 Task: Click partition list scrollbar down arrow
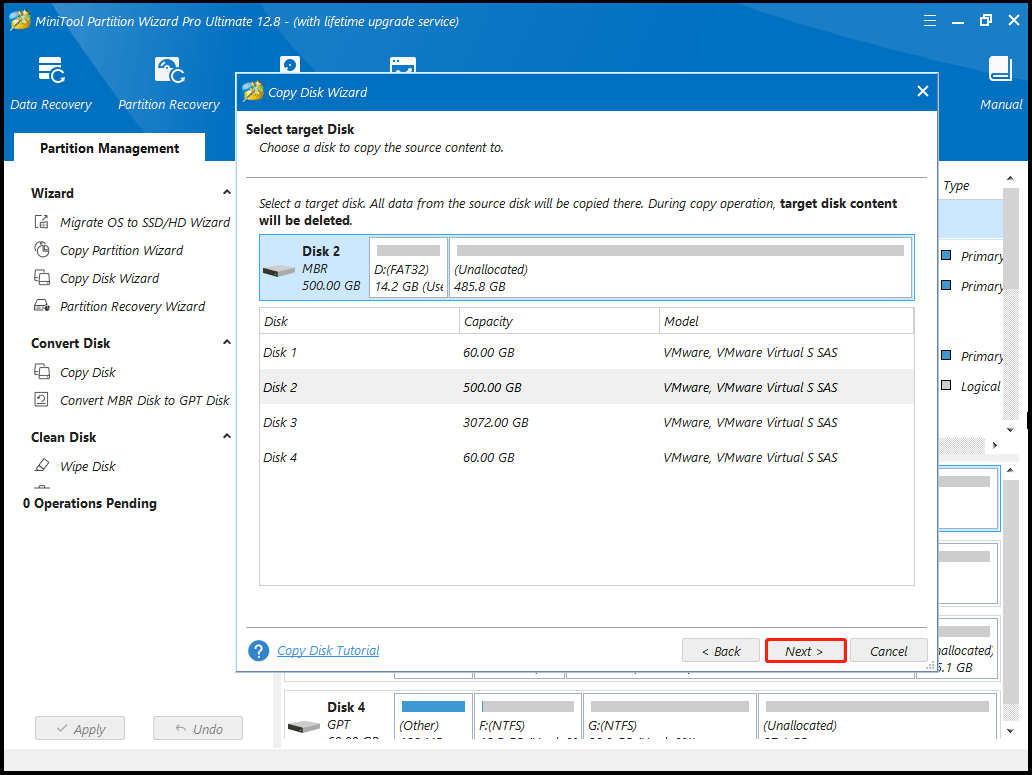pyautogui.click(x=1010, y=430)
